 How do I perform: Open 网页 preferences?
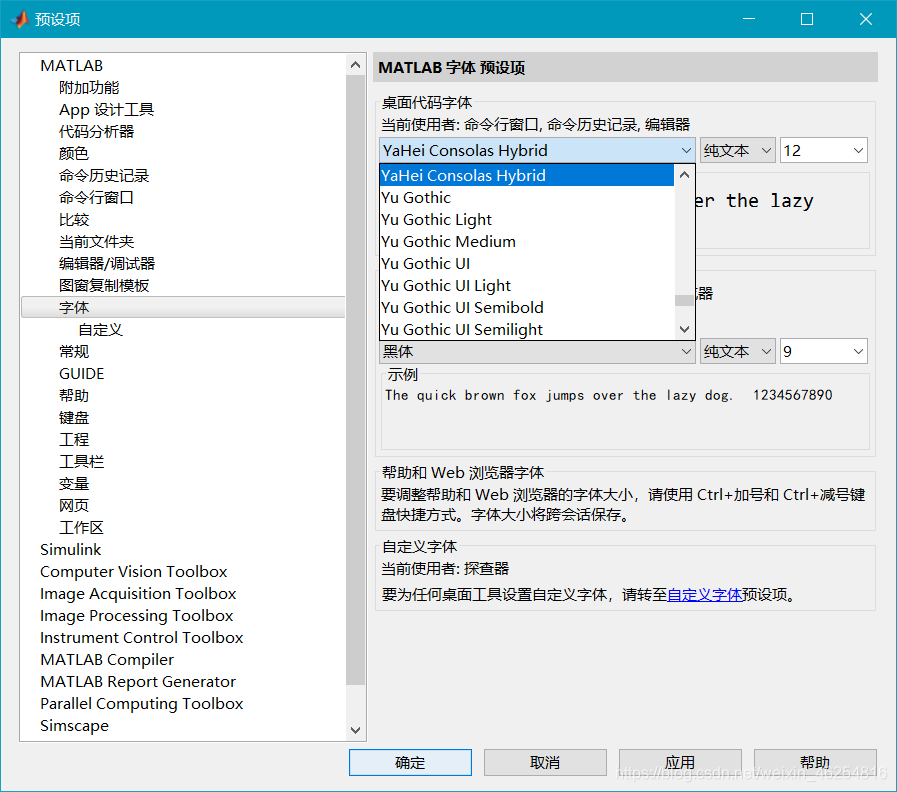click(x=74, y=505)
